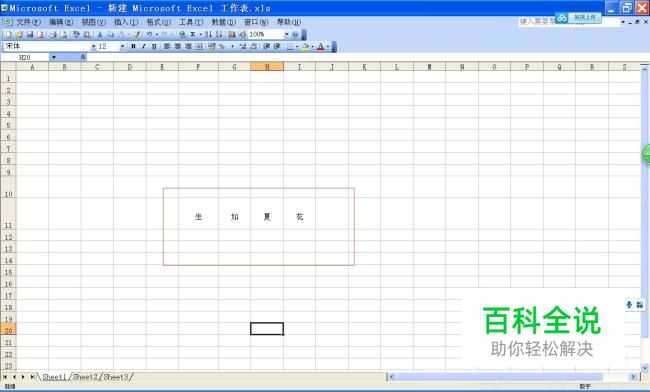Click the Copy icon
650x392 pixels.
(111, 34)
